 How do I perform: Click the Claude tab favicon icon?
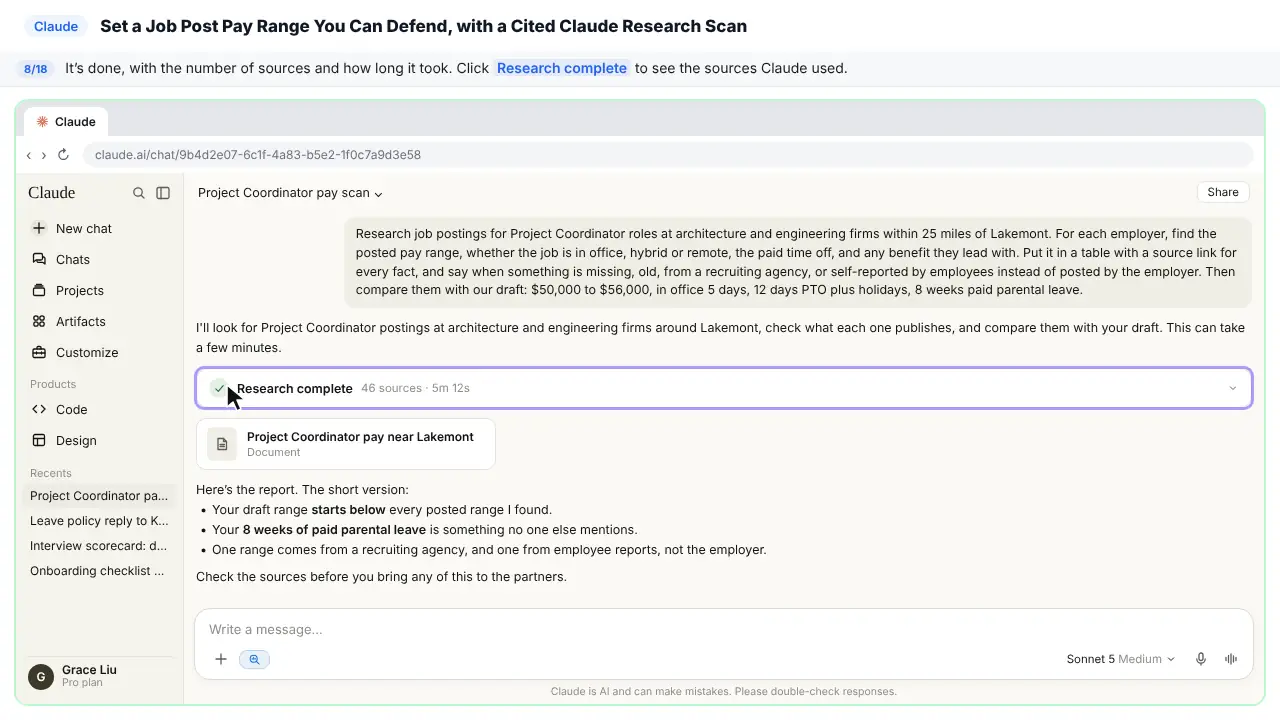[x=42, y=122]
